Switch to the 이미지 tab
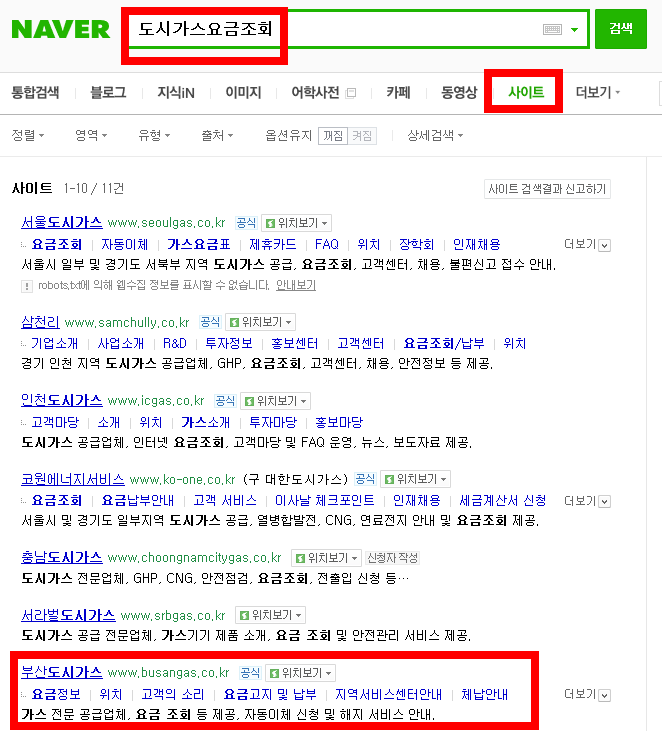Viewport: 662px width, 731px height. click(x=243, y=92)
